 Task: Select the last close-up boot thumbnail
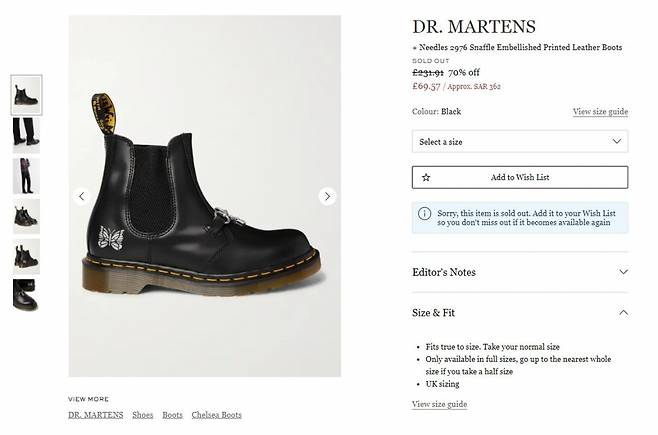26,296
